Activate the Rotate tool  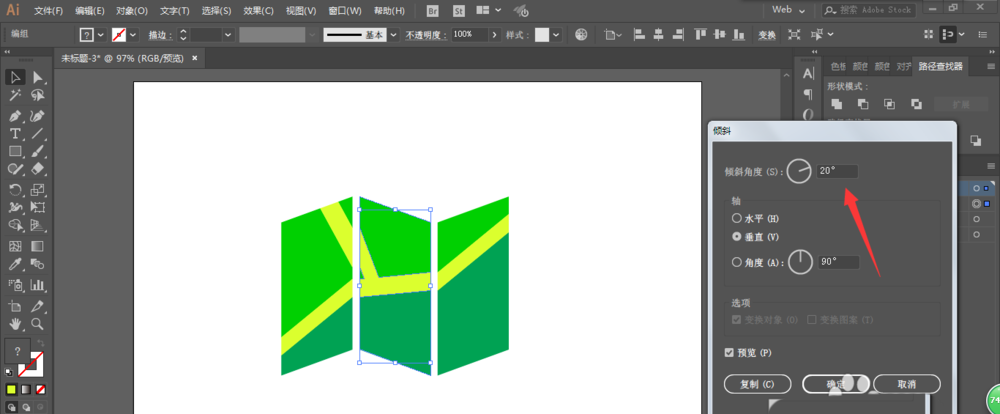[x=16, y=189]
